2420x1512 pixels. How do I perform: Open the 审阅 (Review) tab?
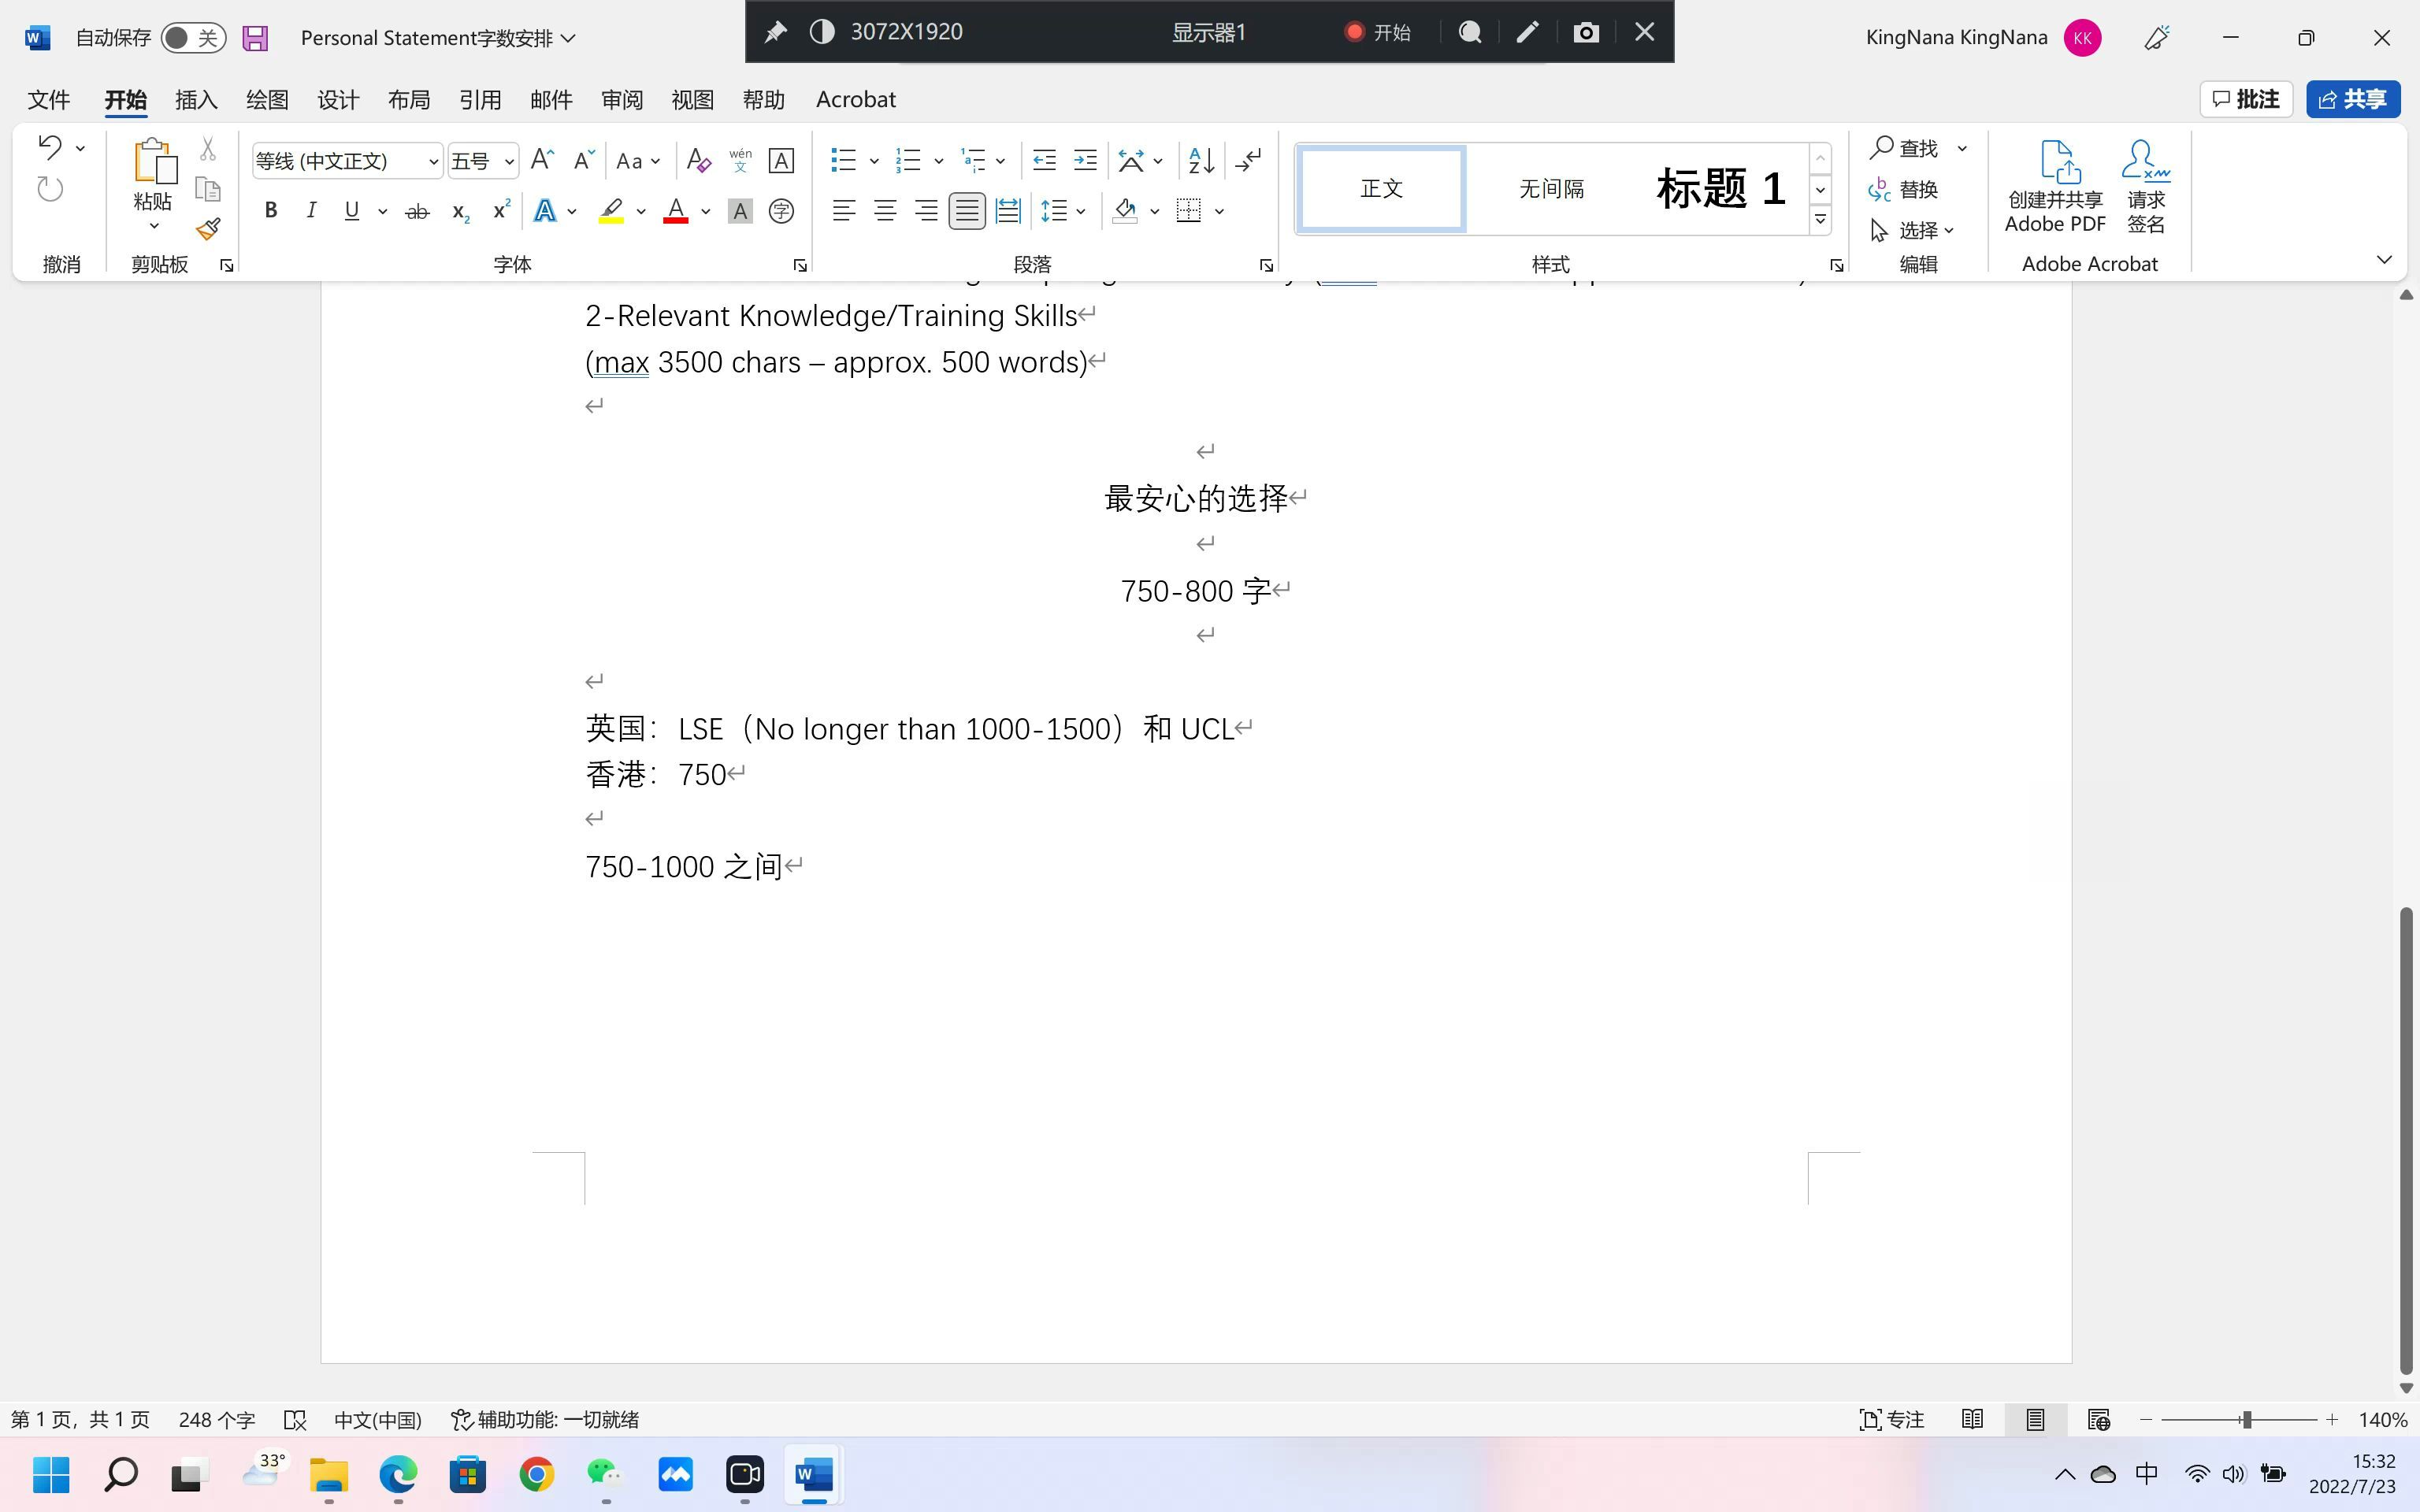coord(622,99)
